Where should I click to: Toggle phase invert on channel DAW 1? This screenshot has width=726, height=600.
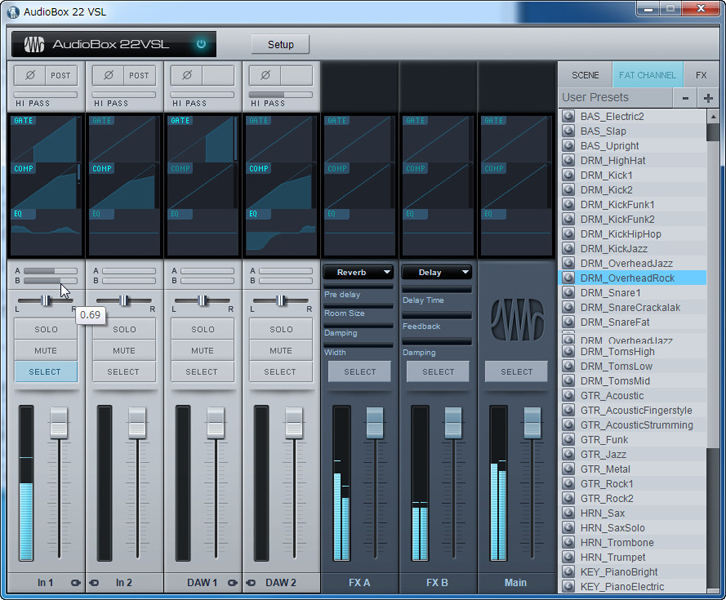coord(187,75)
